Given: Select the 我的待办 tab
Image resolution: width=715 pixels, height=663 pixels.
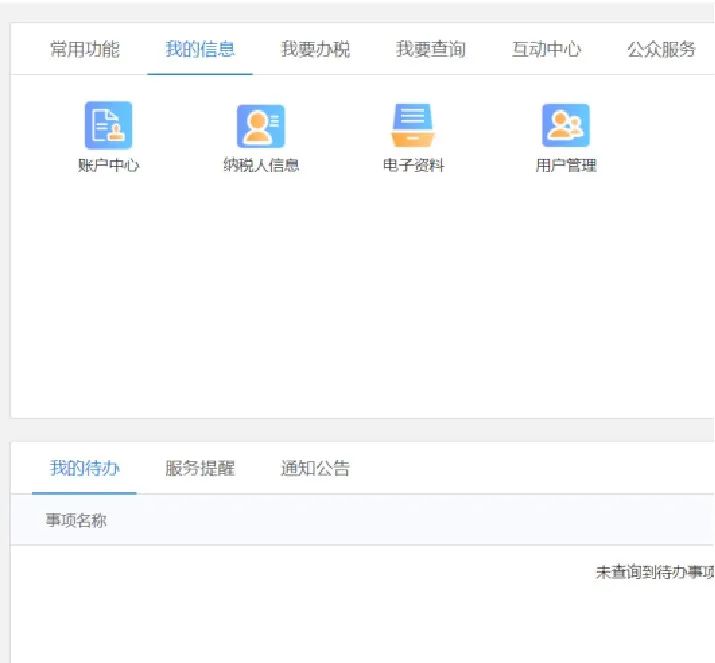Looking at the screenshot, I should coord(85,468).
